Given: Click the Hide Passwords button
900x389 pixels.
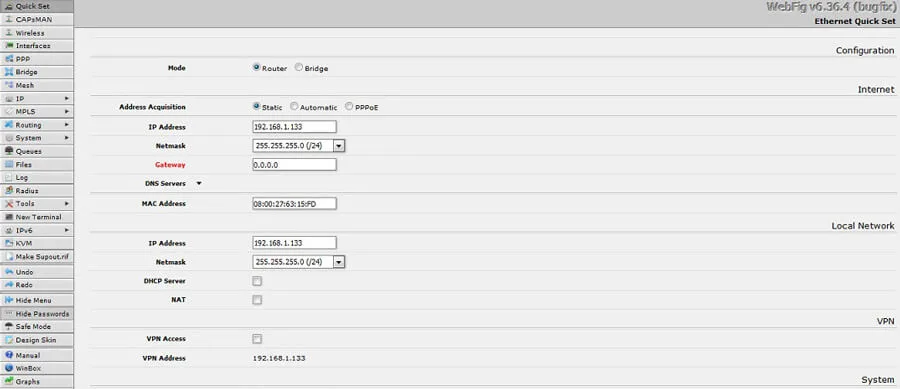Looking at the screenshot, I should (37, 314).
